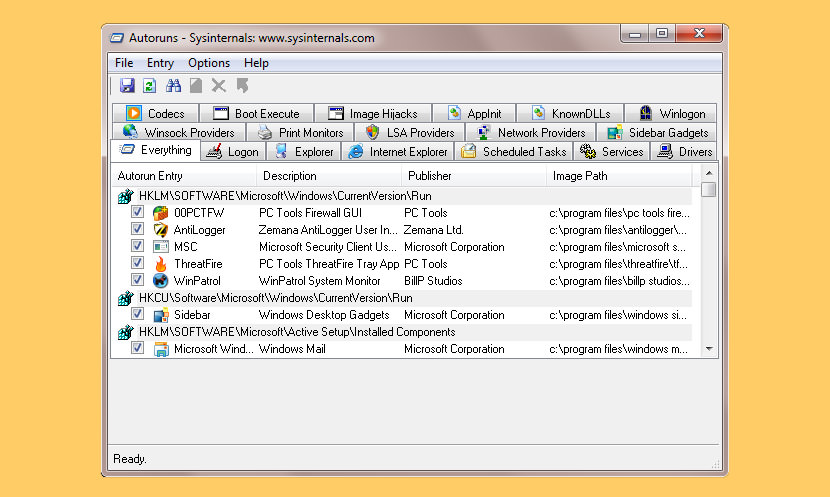Viewport: 830px width, 497px height.
Task: Click the AntiLogger shield icon
Action: tap(160, 230)
